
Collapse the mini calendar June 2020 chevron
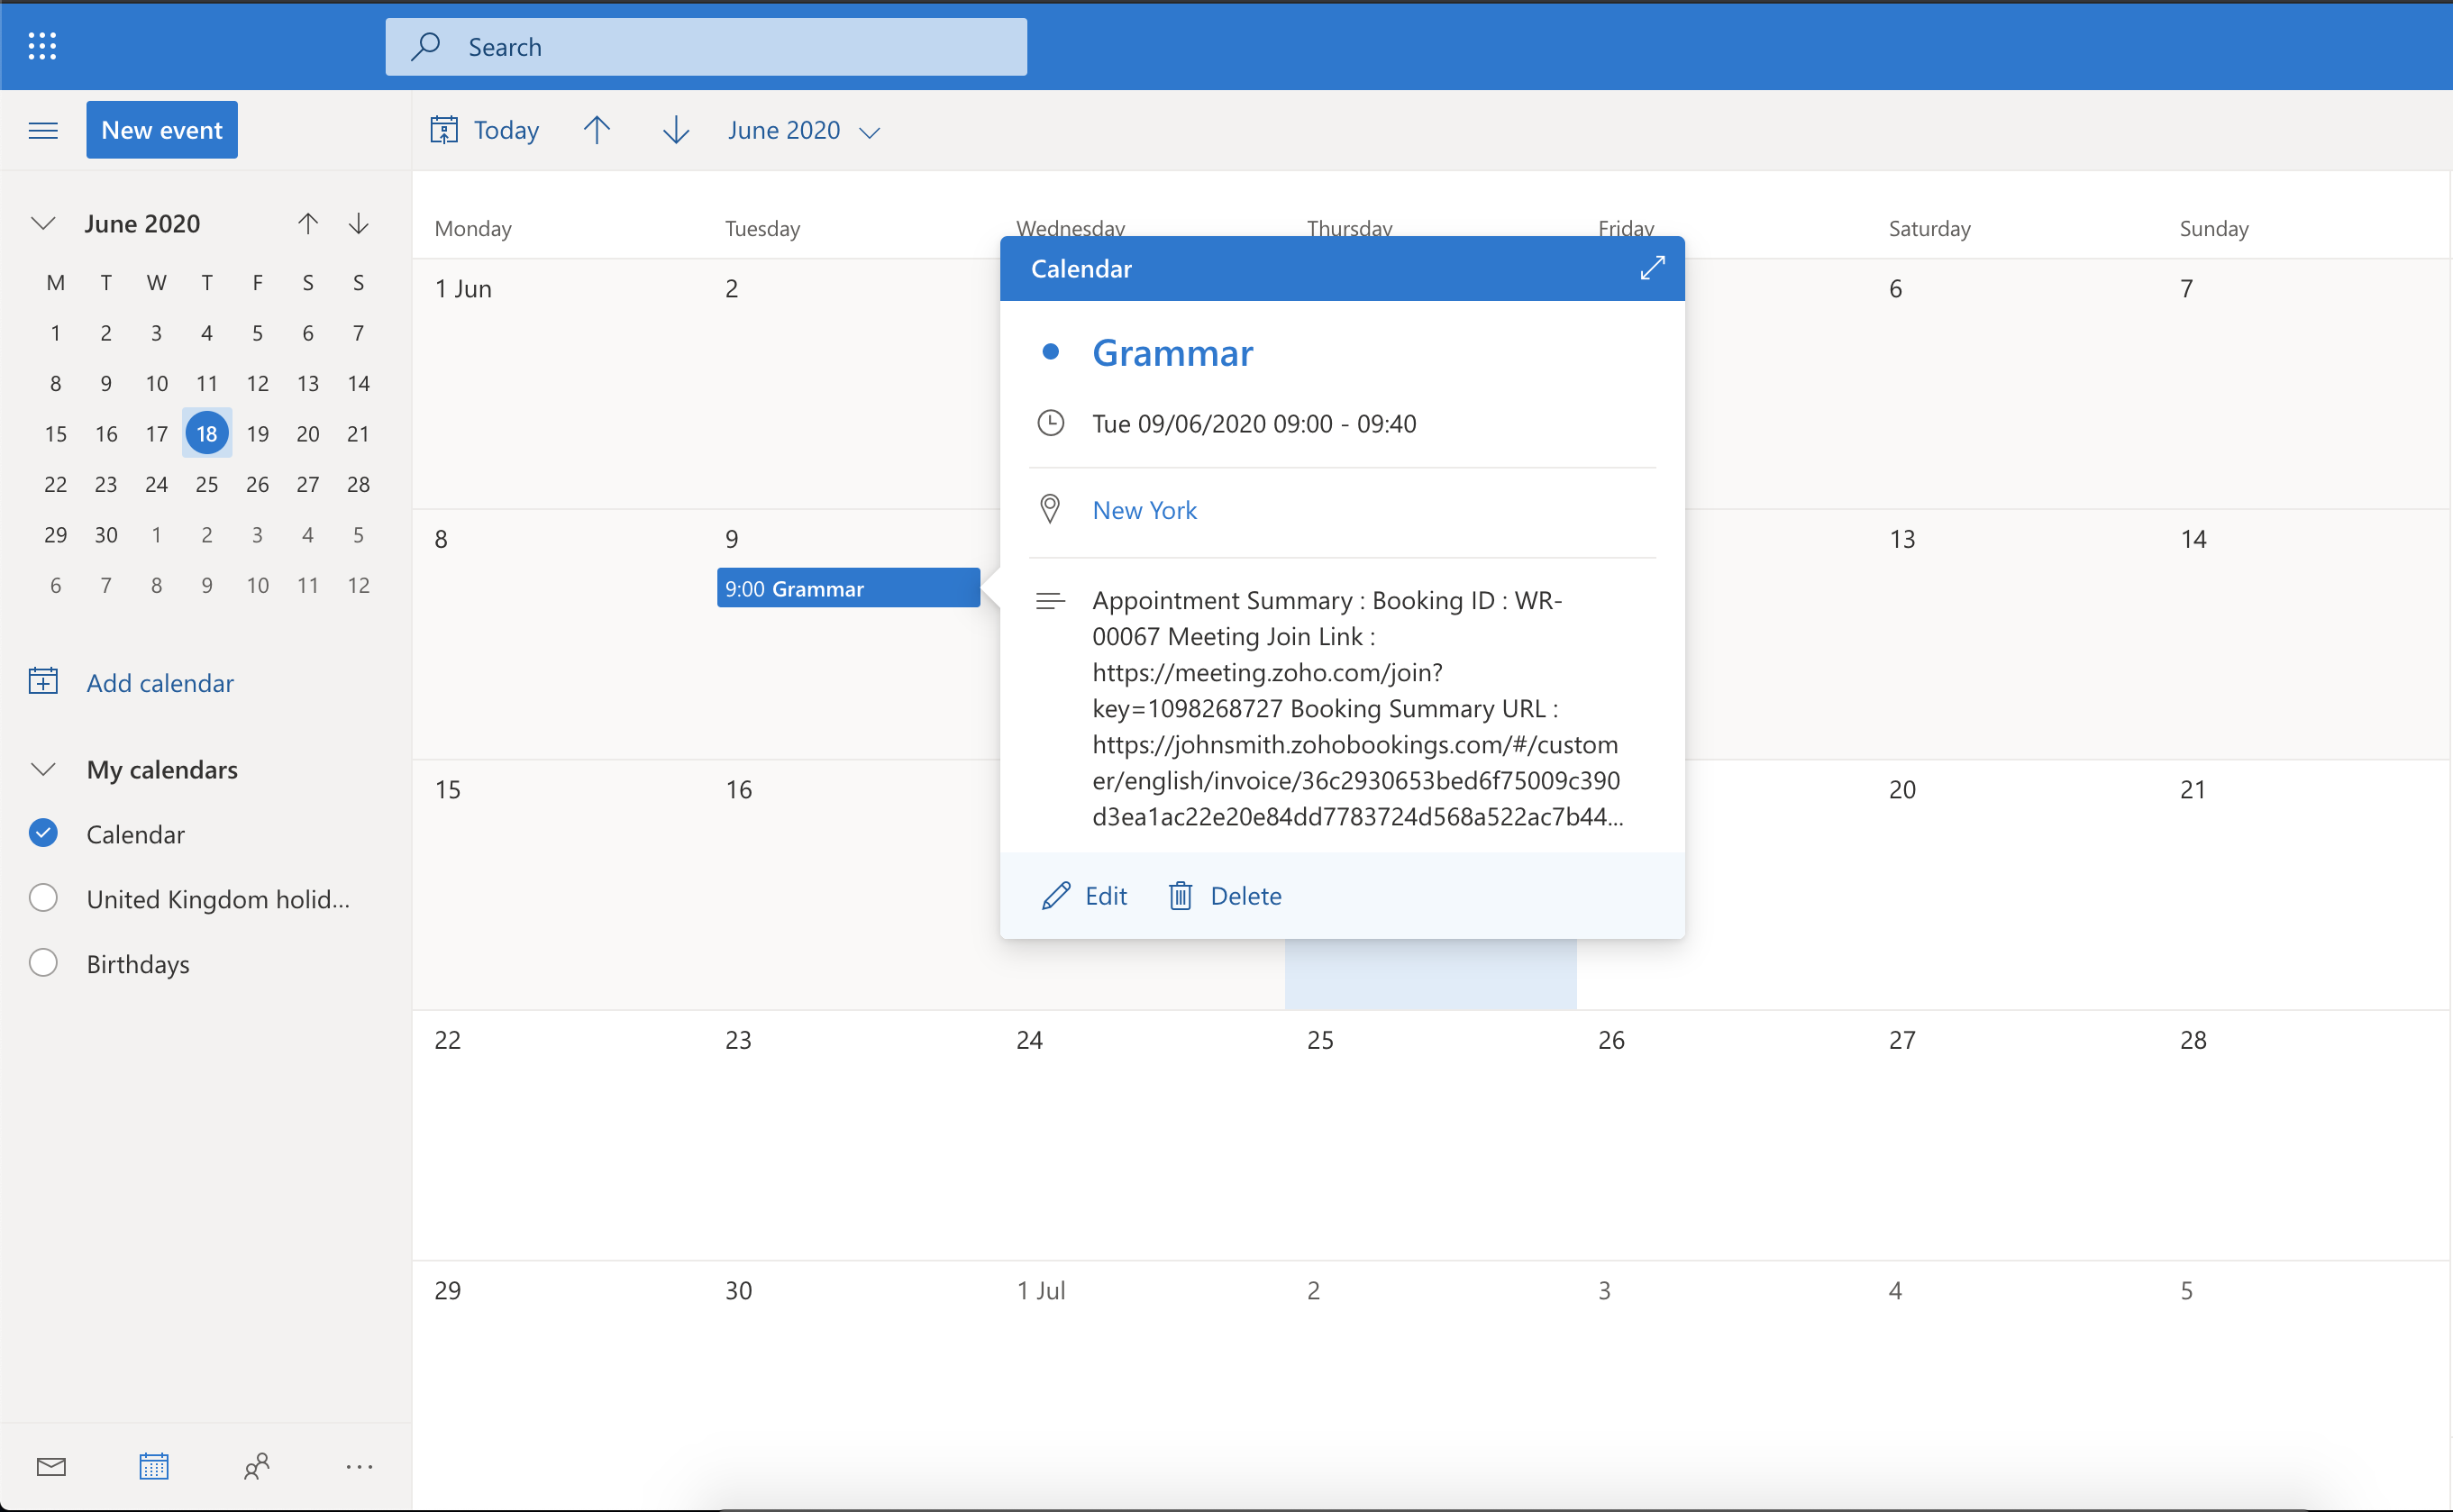pos(43,223)
